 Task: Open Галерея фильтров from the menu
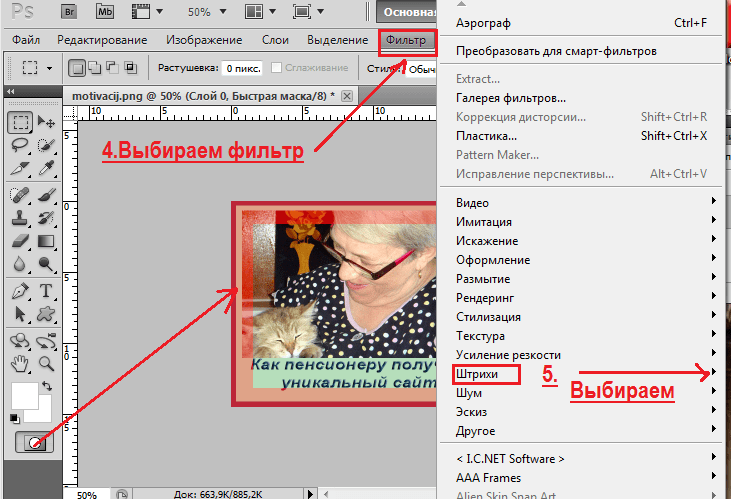pos(510,98)
